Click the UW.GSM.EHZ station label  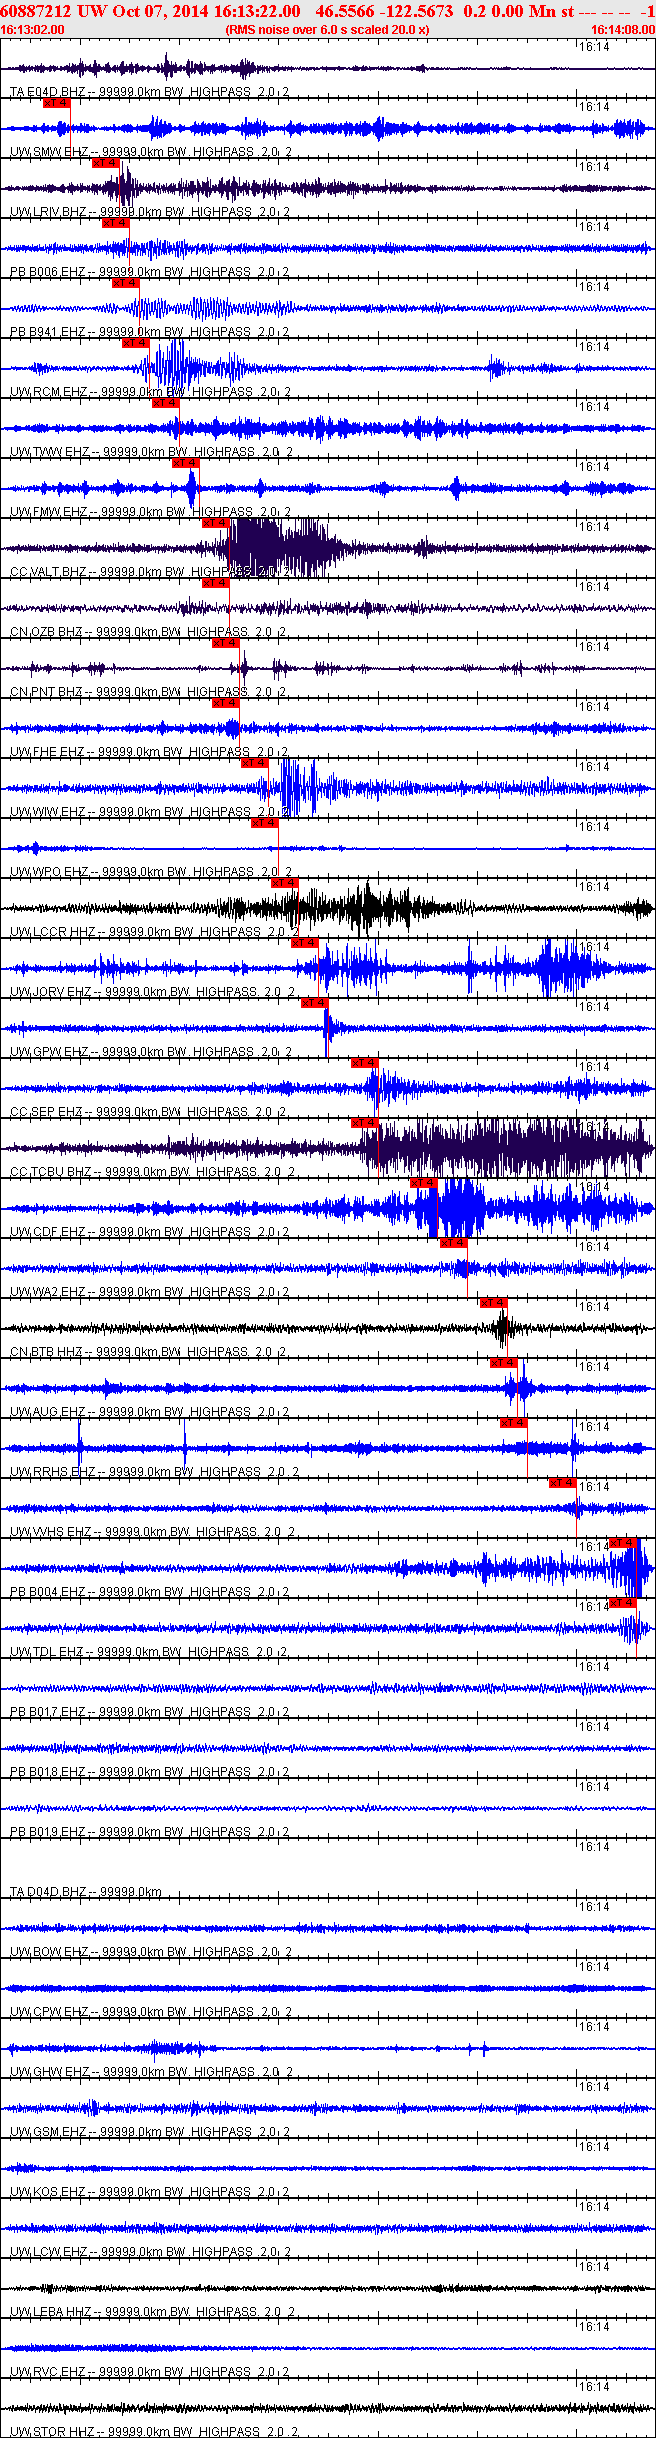point(49,2132)
